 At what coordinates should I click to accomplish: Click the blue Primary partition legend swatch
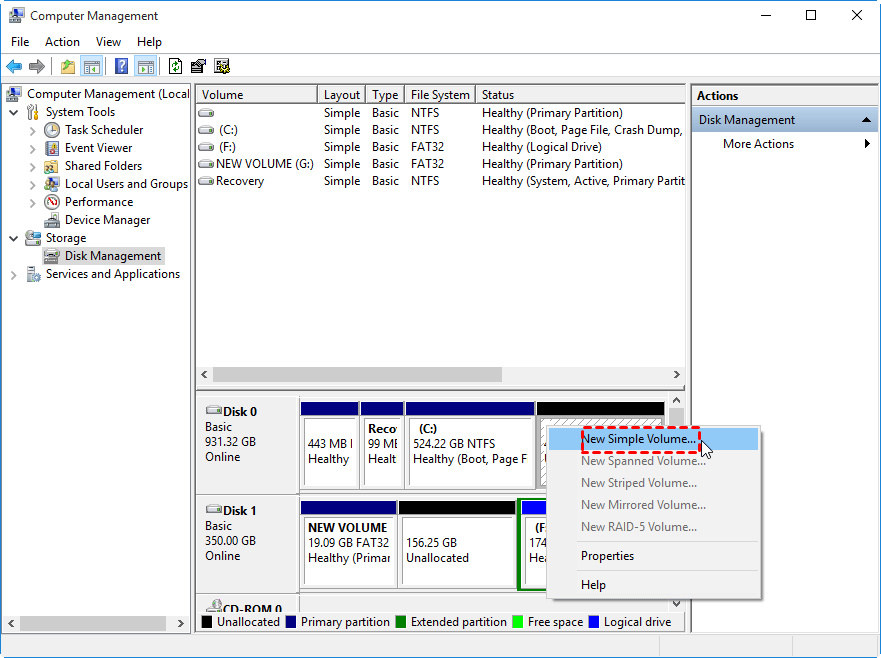coord(291,622)
